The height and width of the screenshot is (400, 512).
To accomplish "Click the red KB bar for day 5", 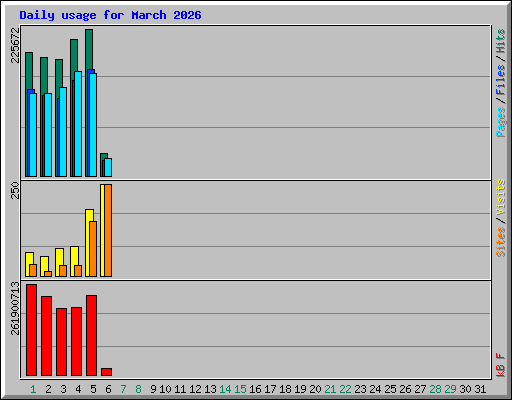I will click(x=92, y=335).
